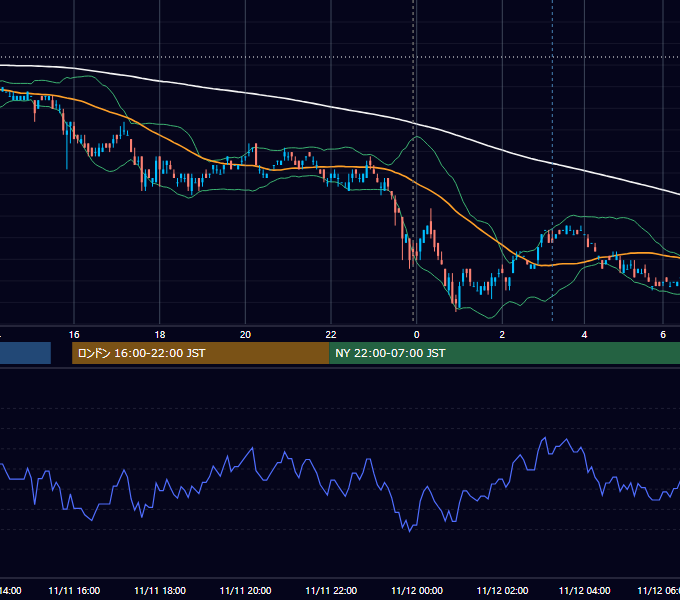
Task: Click the '11/11 16:00' date label
Action: click(x=74, y=590)
